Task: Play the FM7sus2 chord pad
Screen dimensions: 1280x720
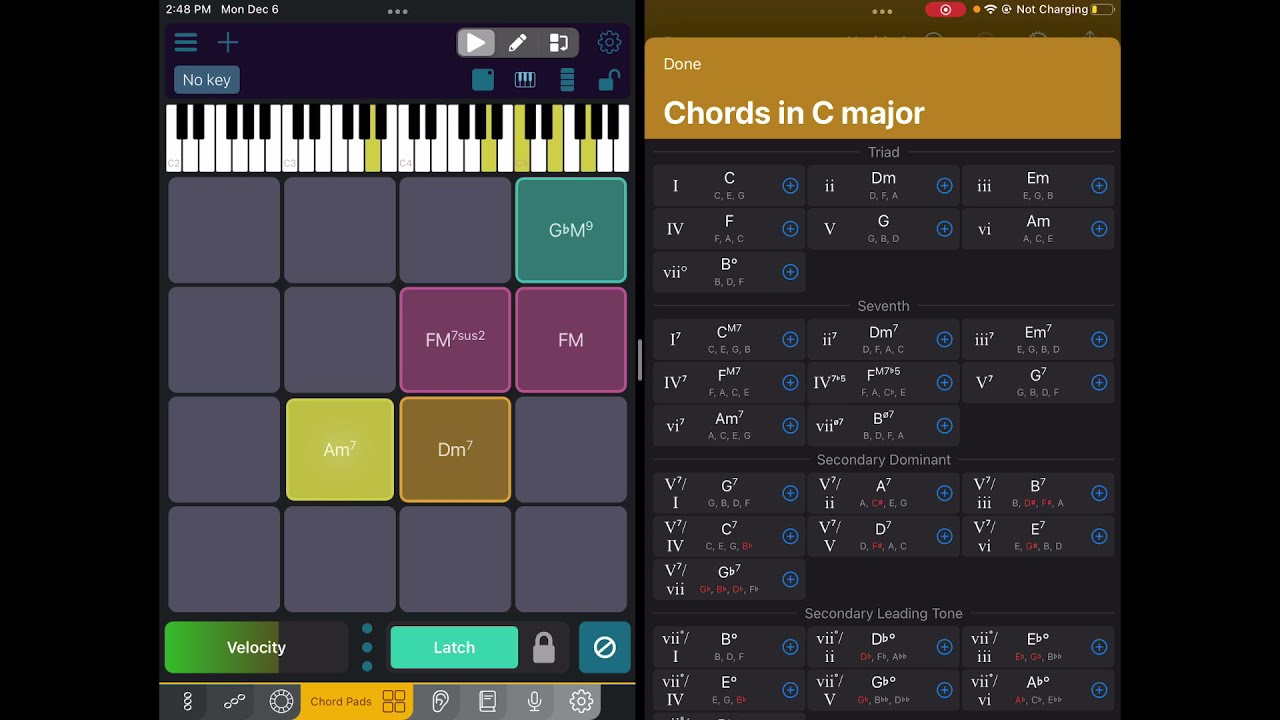Action: pos(455,340)
